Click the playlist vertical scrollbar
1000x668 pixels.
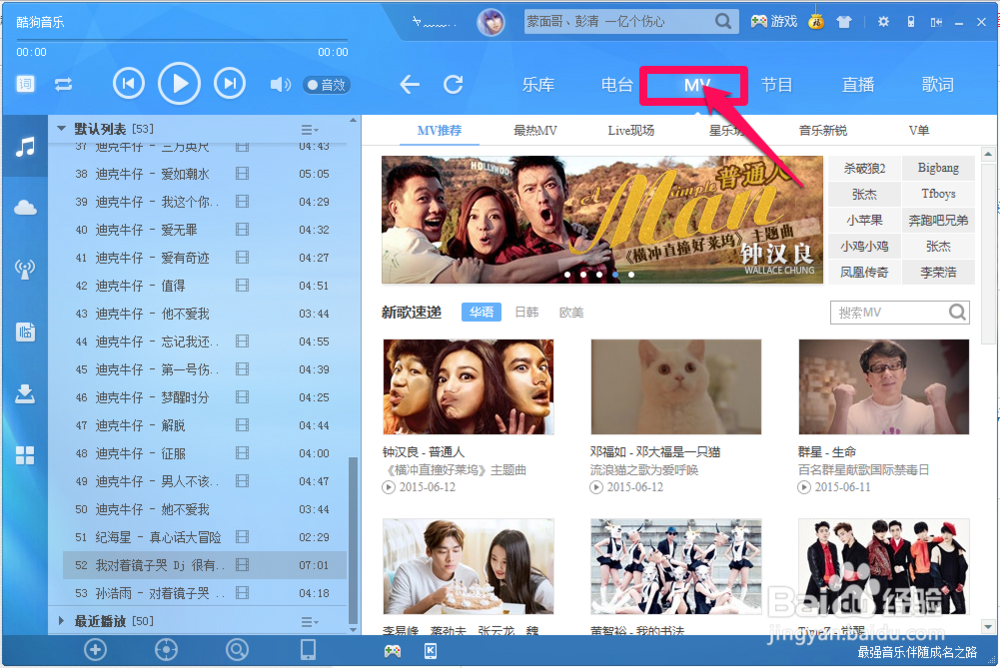353,540
